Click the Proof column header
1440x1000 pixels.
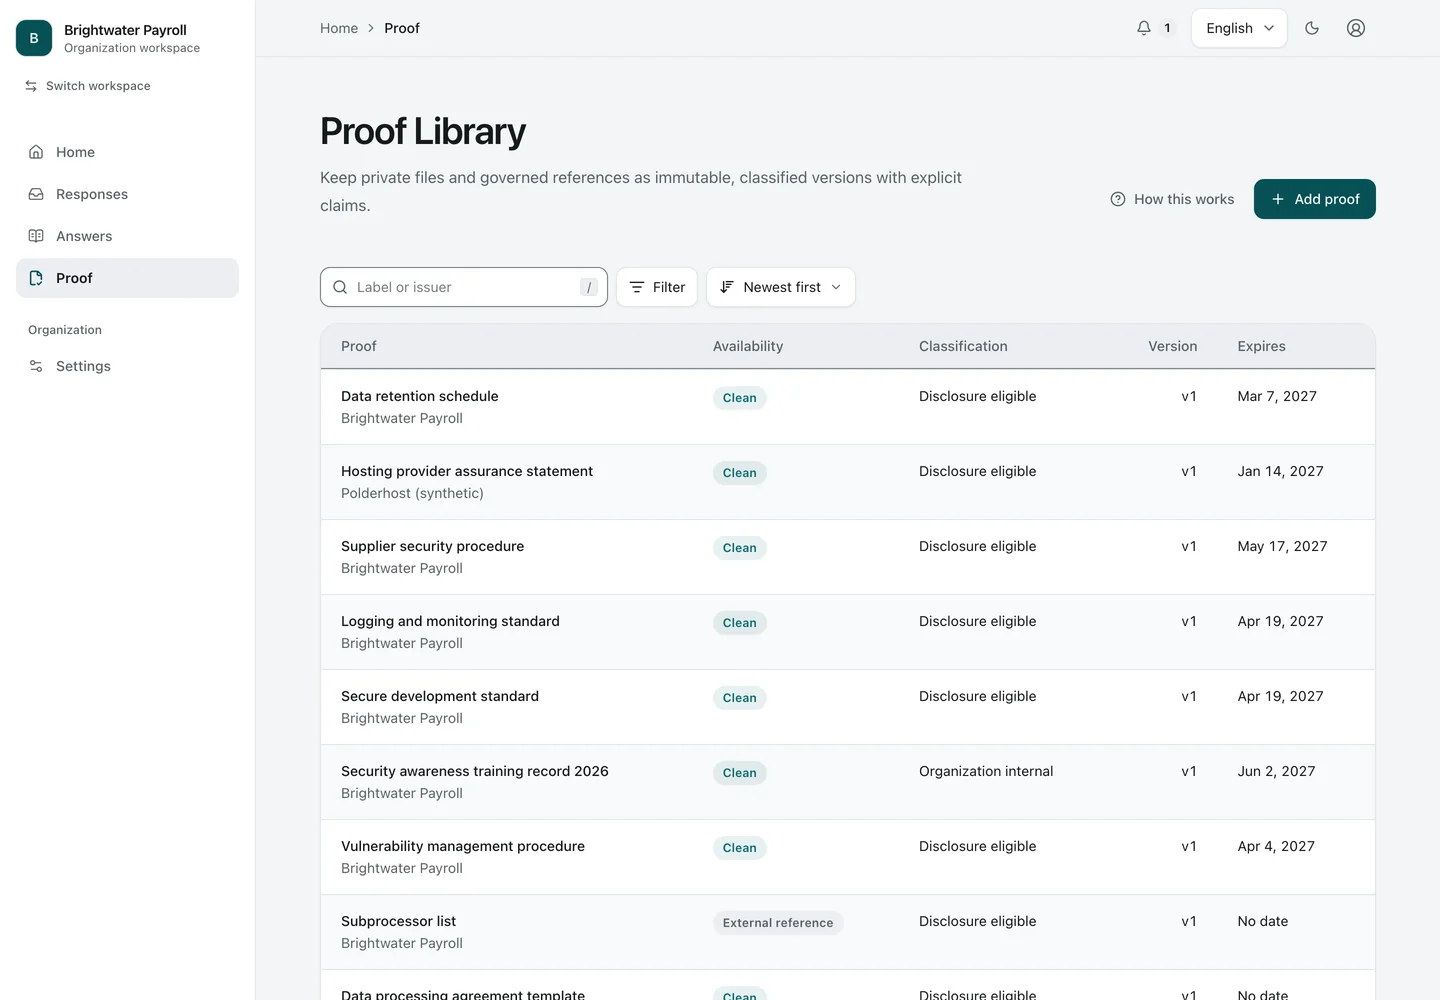[359, 346]
